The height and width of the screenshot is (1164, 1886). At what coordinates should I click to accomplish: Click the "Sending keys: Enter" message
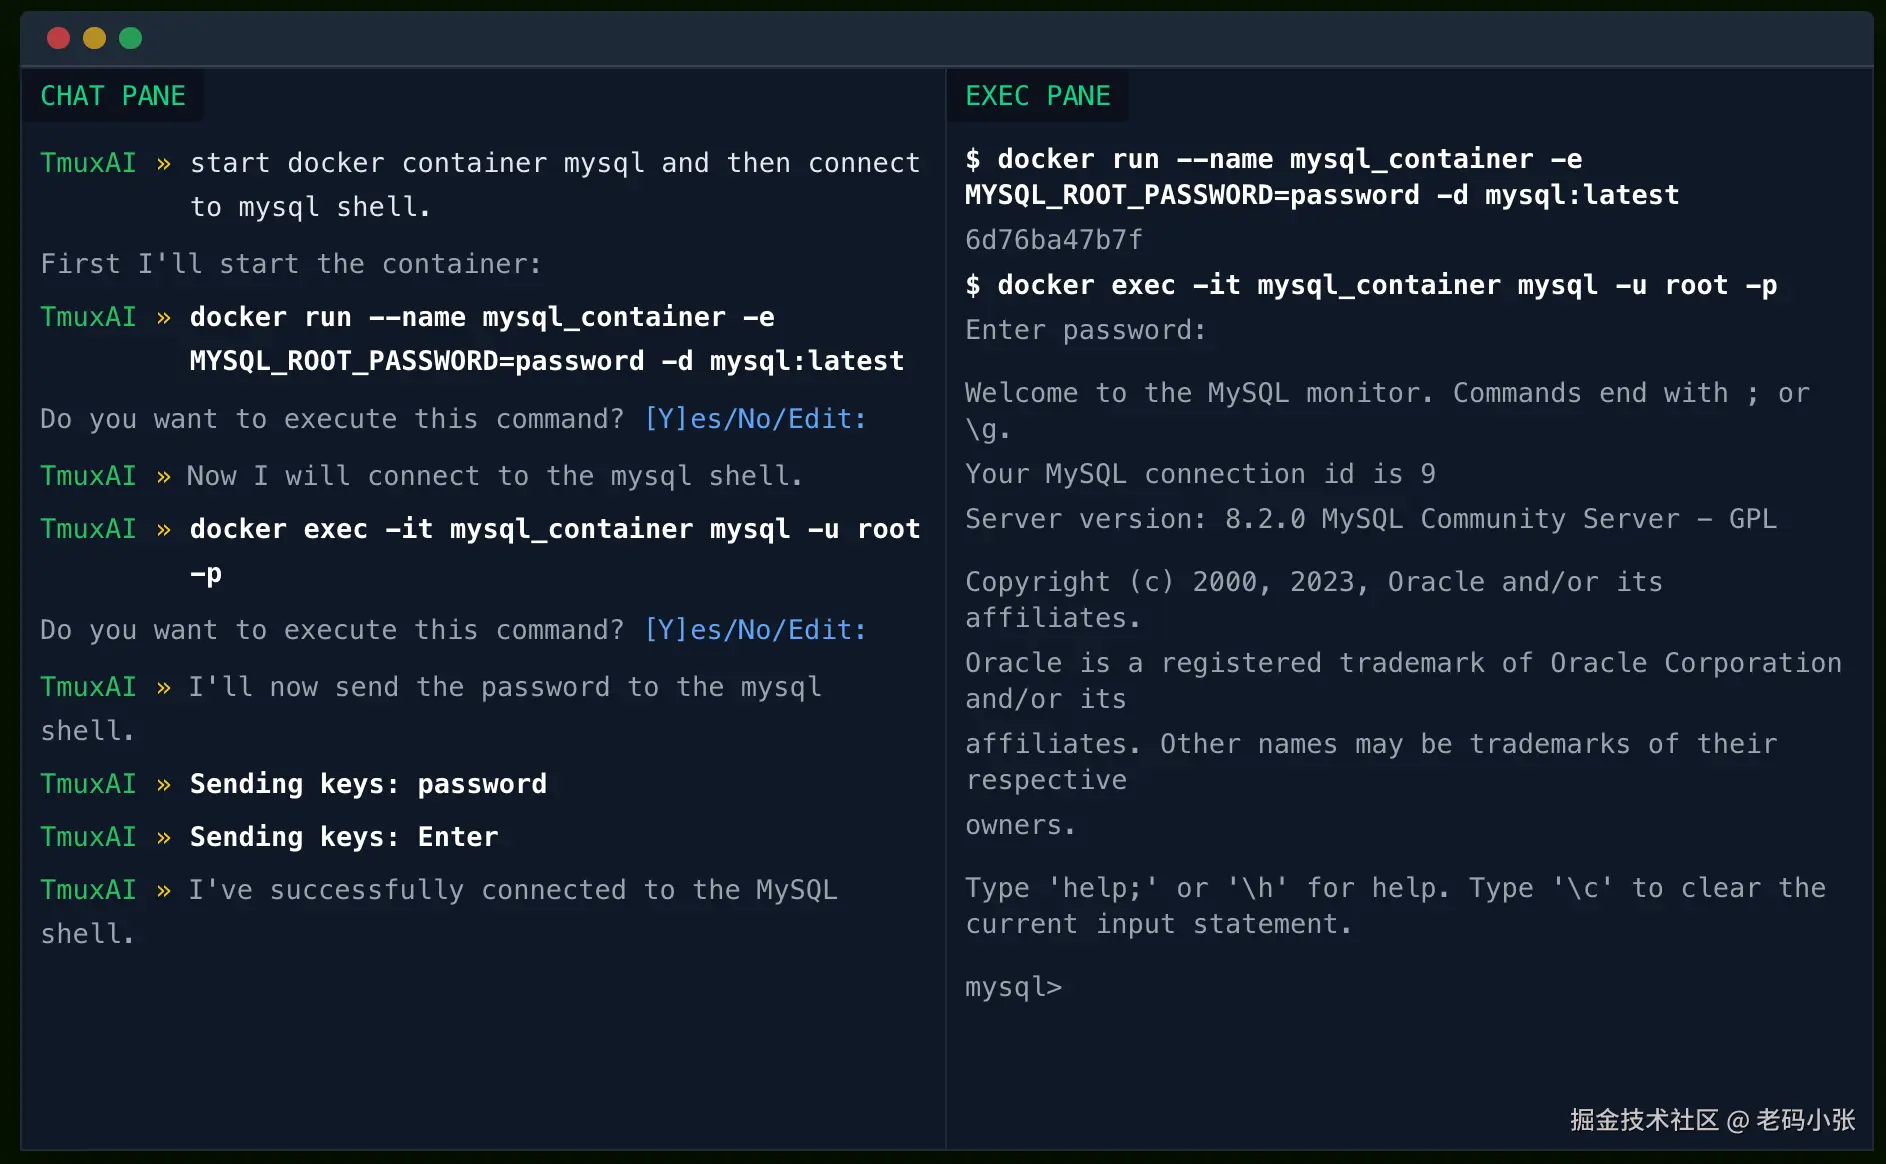click(343, 837)
